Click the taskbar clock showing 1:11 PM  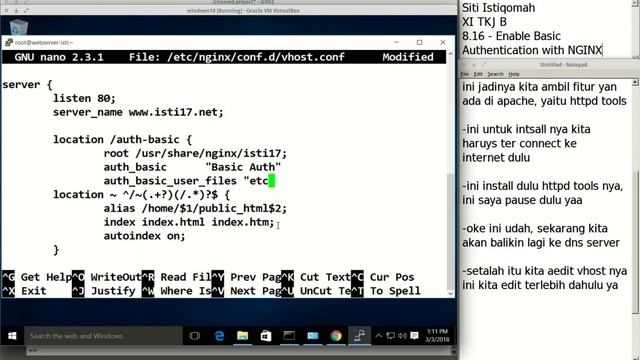437,336
